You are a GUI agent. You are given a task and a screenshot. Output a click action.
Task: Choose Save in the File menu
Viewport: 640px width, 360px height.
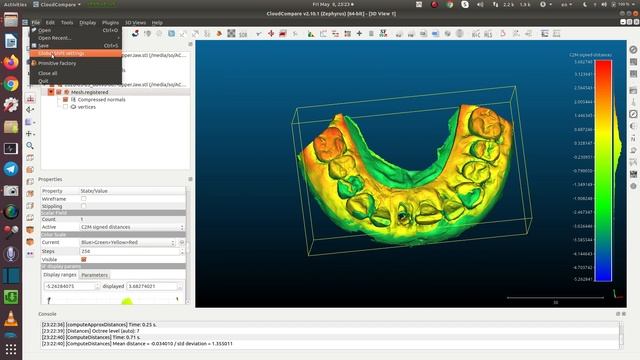(x=75, y=46)
